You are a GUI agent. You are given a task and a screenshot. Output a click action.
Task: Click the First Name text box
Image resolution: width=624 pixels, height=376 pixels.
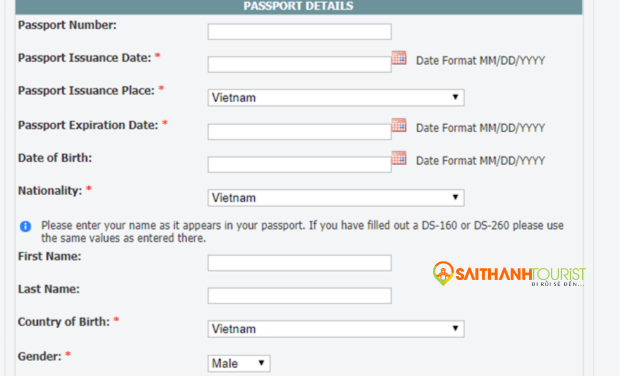[x=299, y=263]
